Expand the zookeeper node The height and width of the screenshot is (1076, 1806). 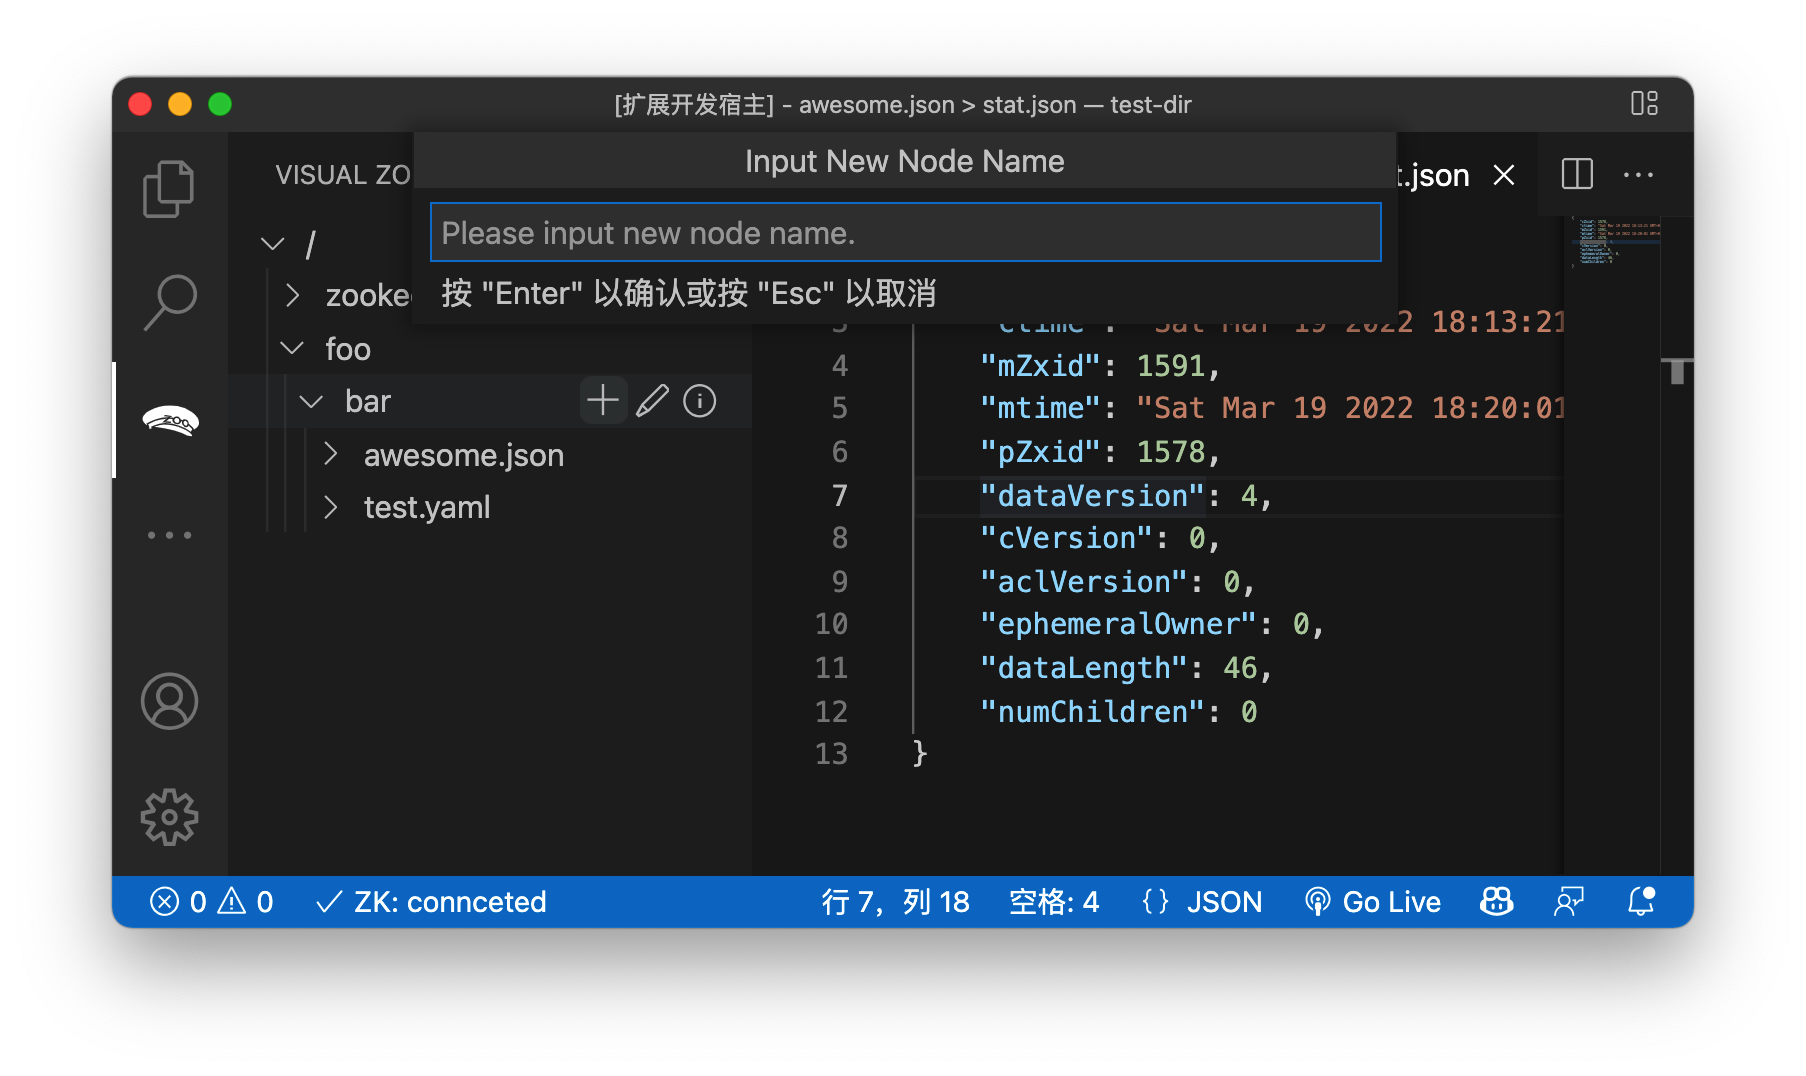tap(292, 295)
